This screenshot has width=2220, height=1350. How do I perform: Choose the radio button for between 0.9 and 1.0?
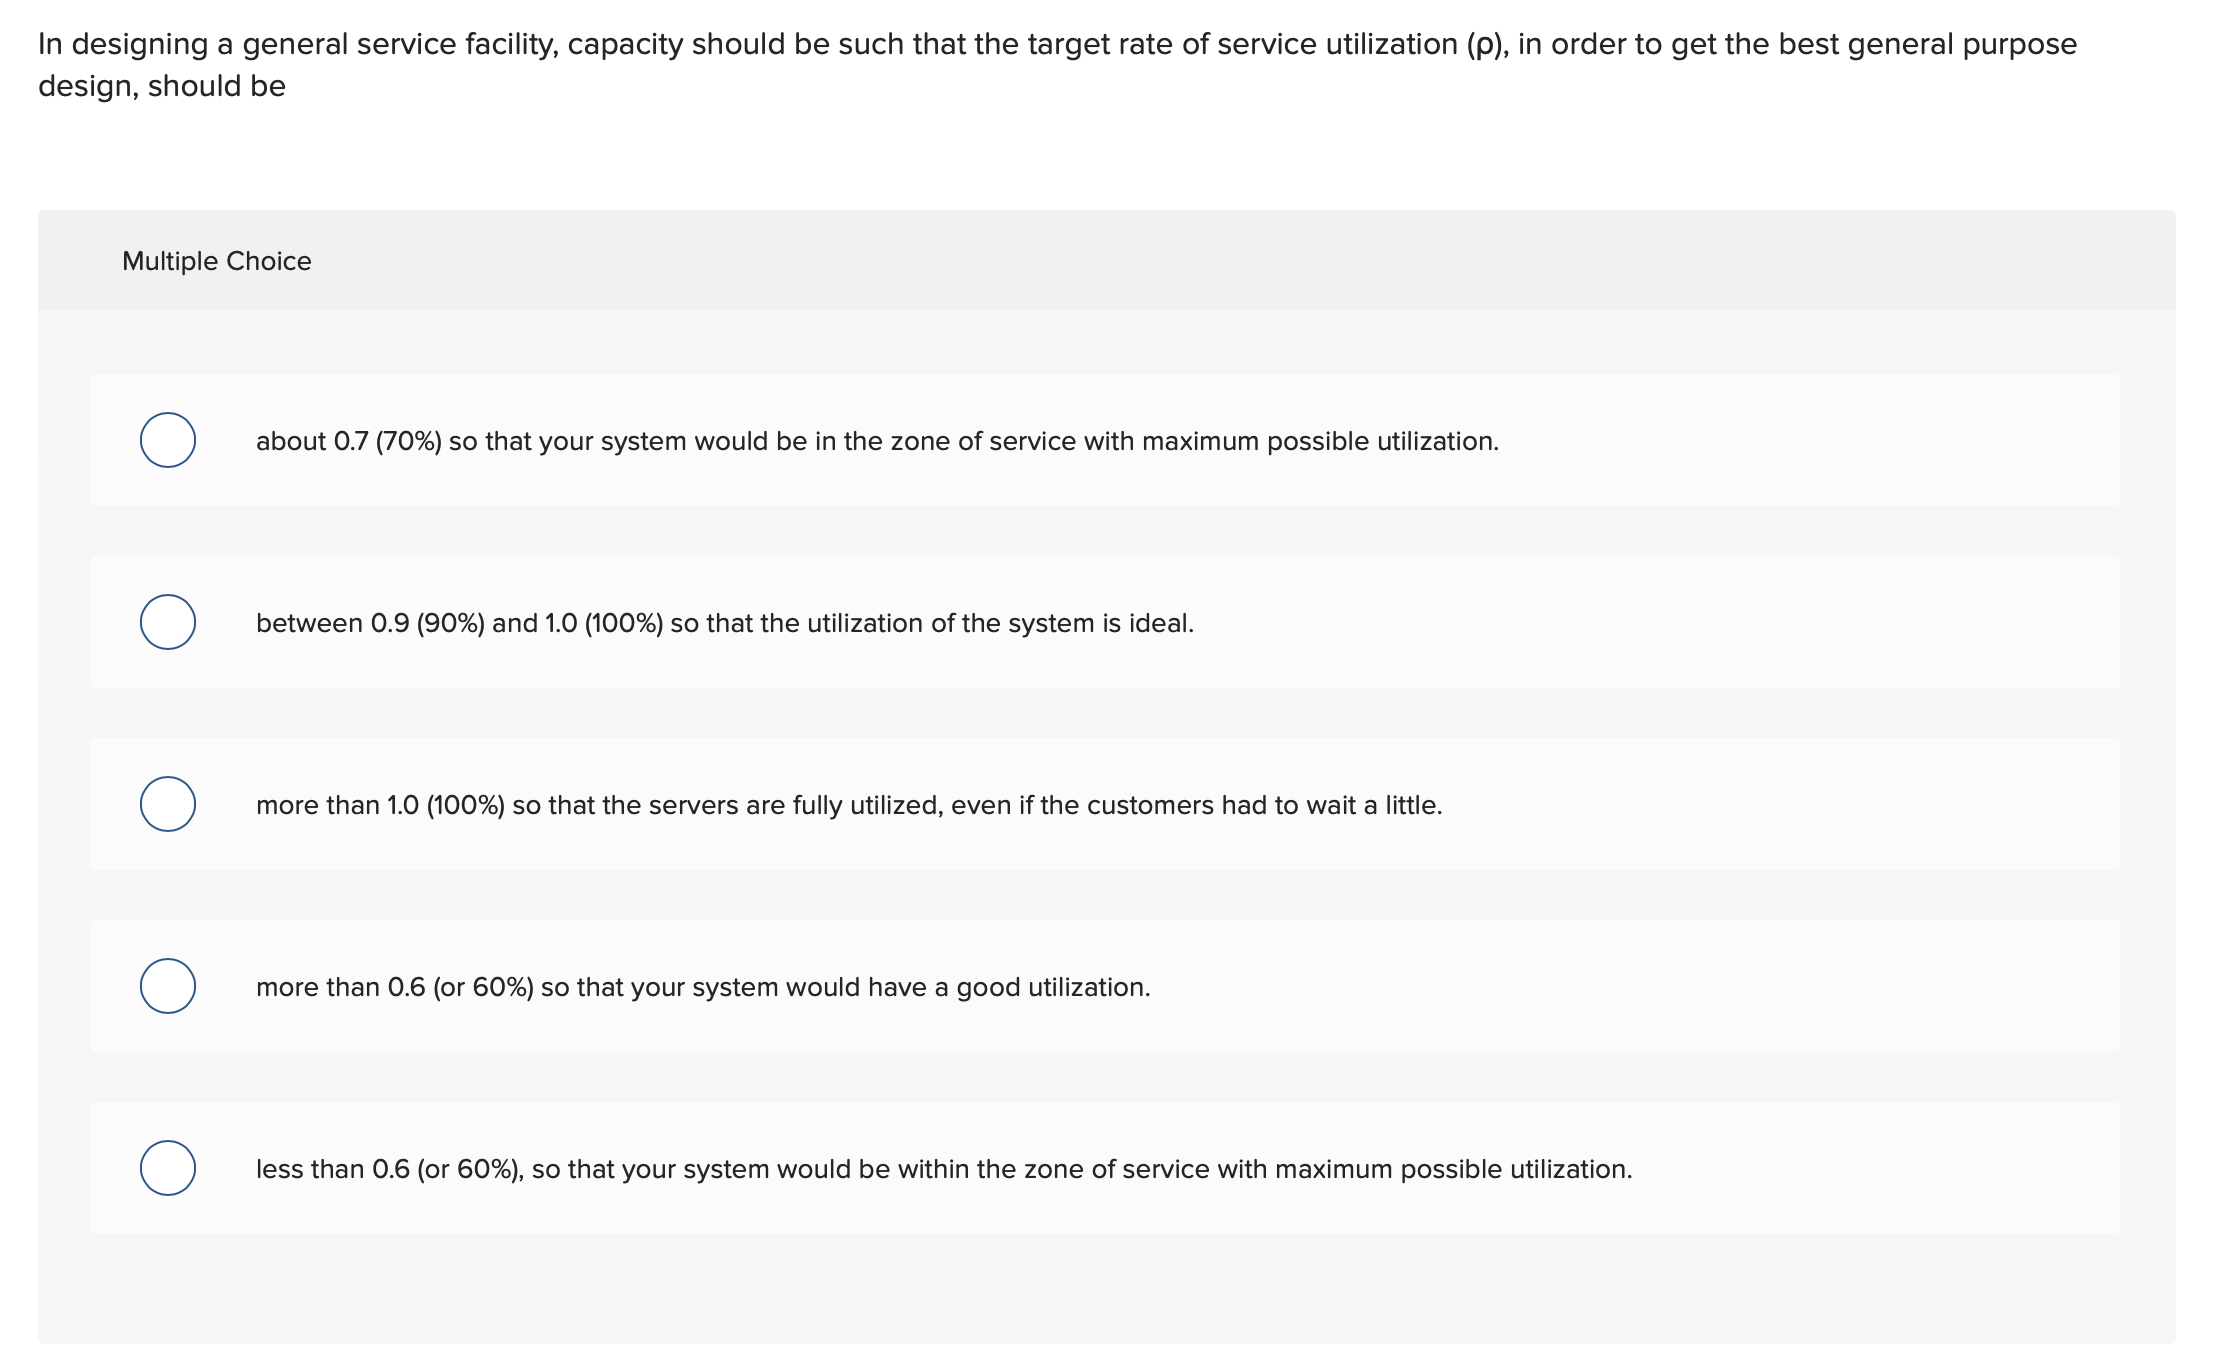pyautogui.click(x=167, y=622)
